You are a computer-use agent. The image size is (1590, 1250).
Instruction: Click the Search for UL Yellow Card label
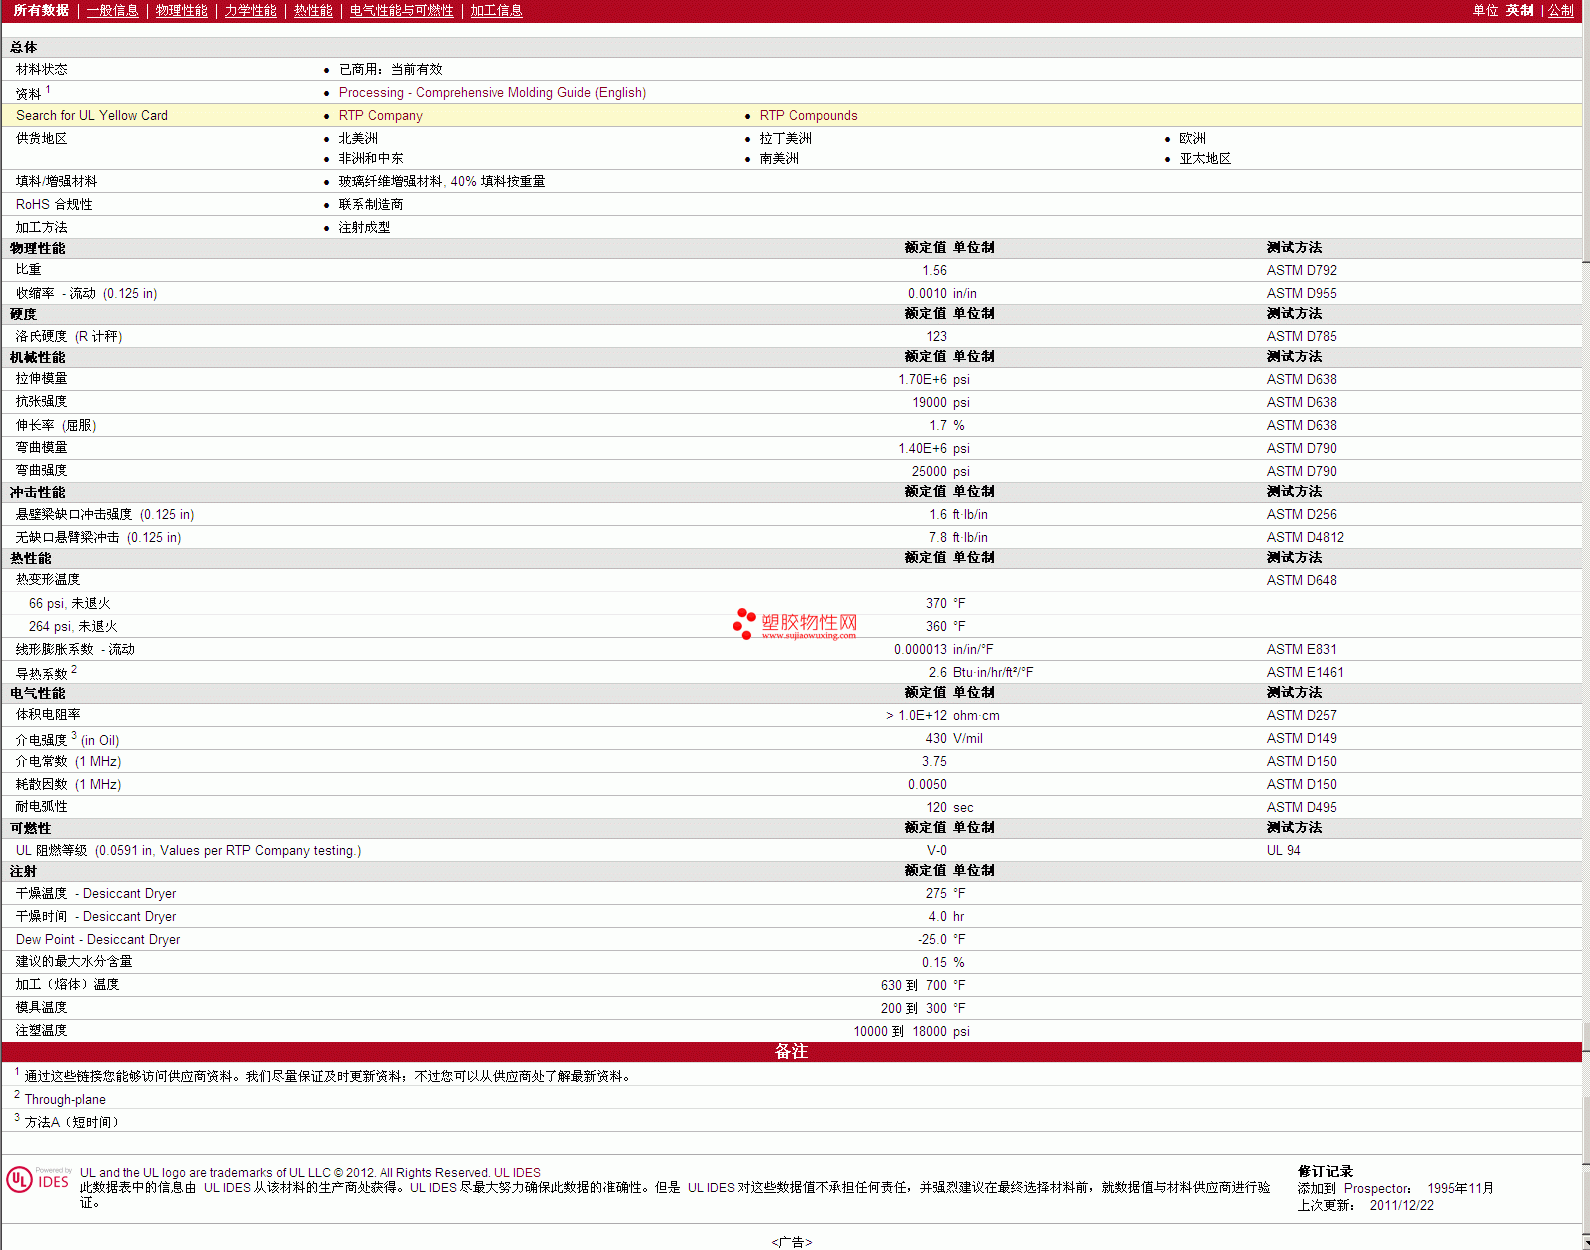pos(92,116)
